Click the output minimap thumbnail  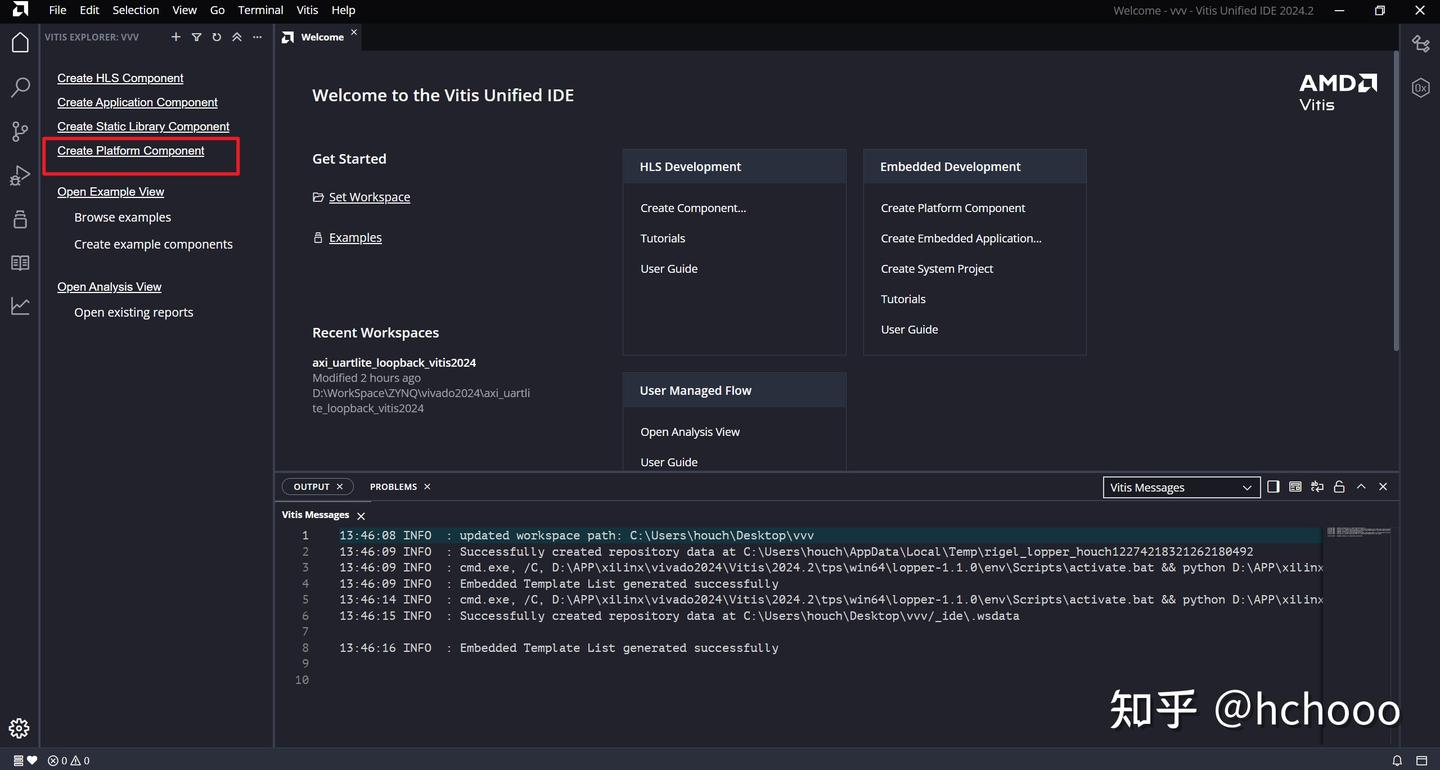tap(1358, 532)
